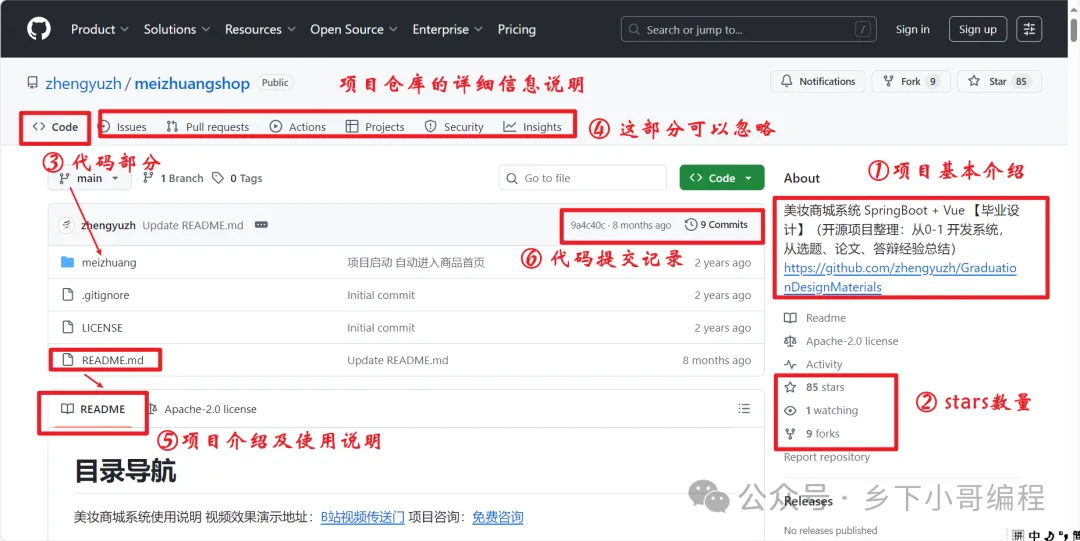Image resolution: width=1080 pixels, height=541 pixels.
Task: Open the Product menu
Action: click(100, 29)
